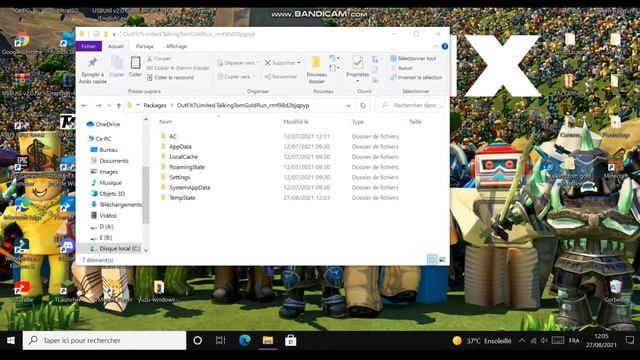Select Musique in the navigation pane
This screenshot has width=640, height=360.
pos(106,182)
